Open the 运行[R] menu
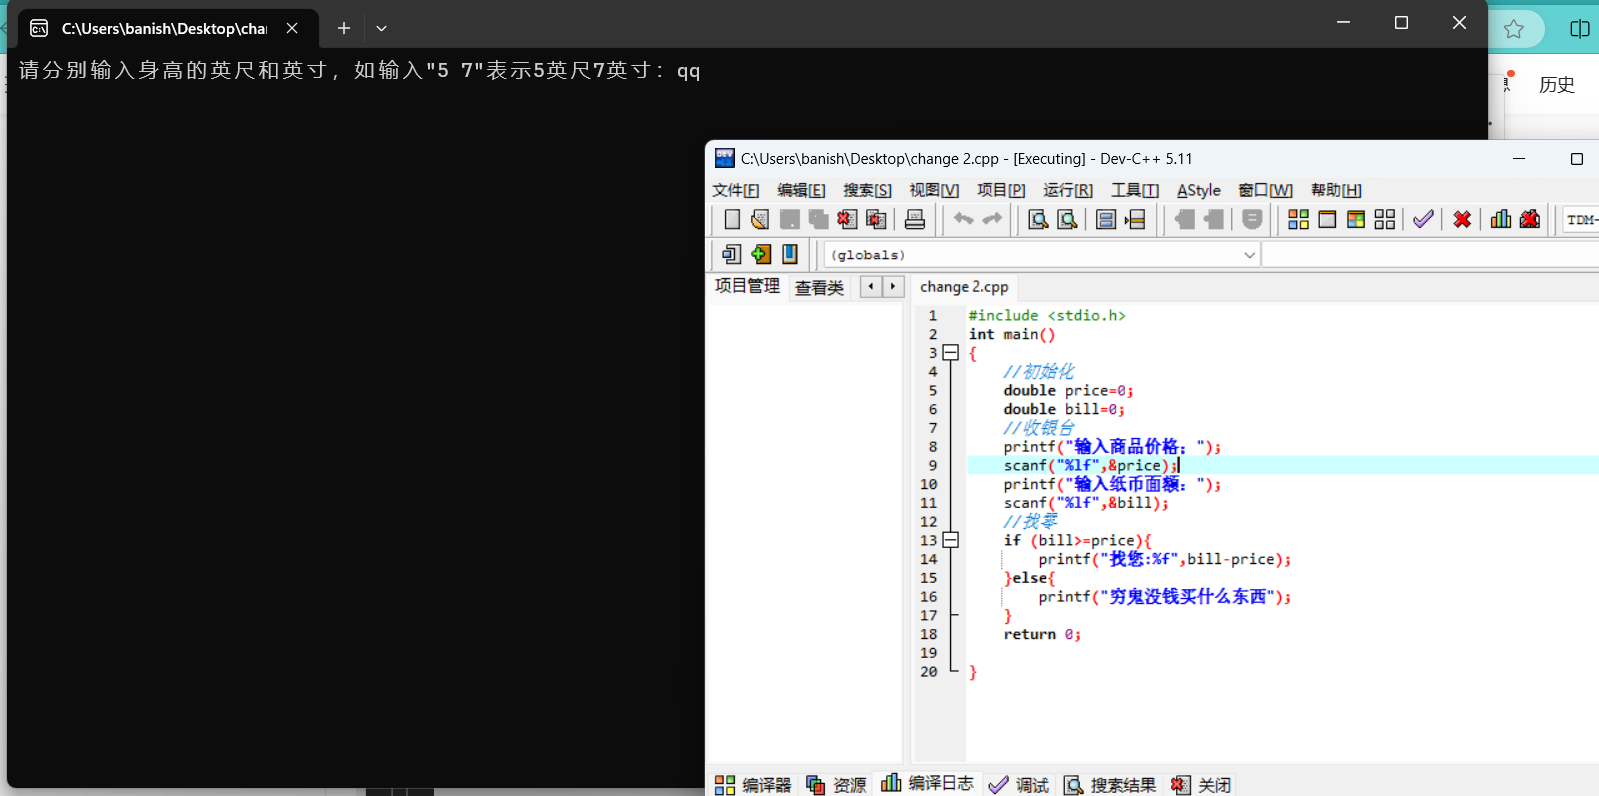 [1067, 190]
